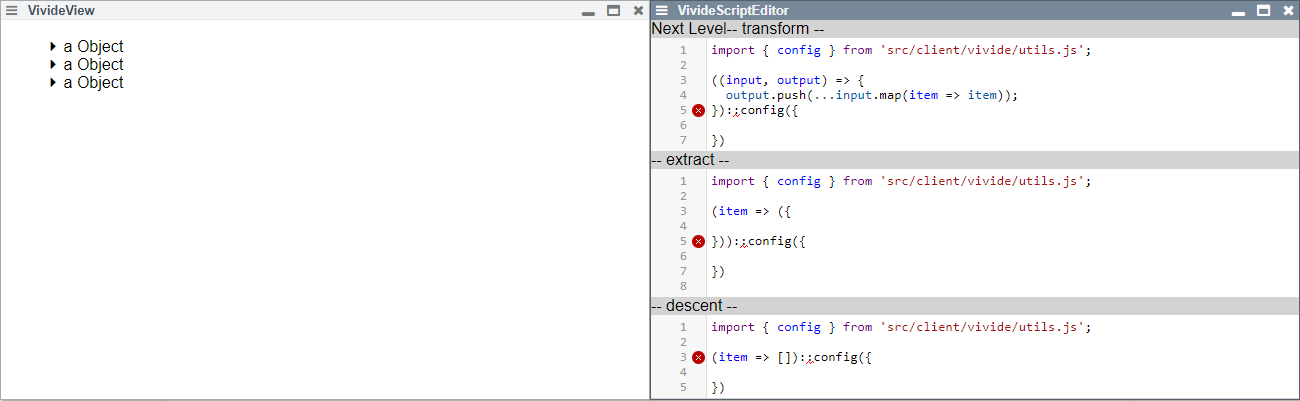Select the '-- extract --' section header
This screenshot has height=401, width=1300.
(x=690, y=160)
